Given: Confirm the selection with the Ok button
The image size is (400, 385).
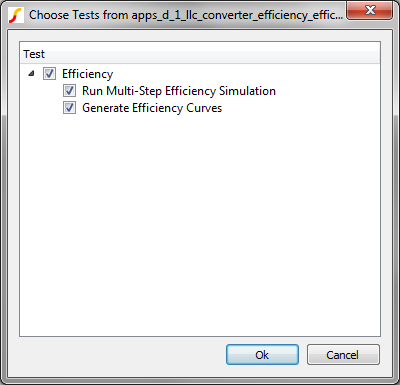Looking at the screenshot, I should click(x=262, y=355).
